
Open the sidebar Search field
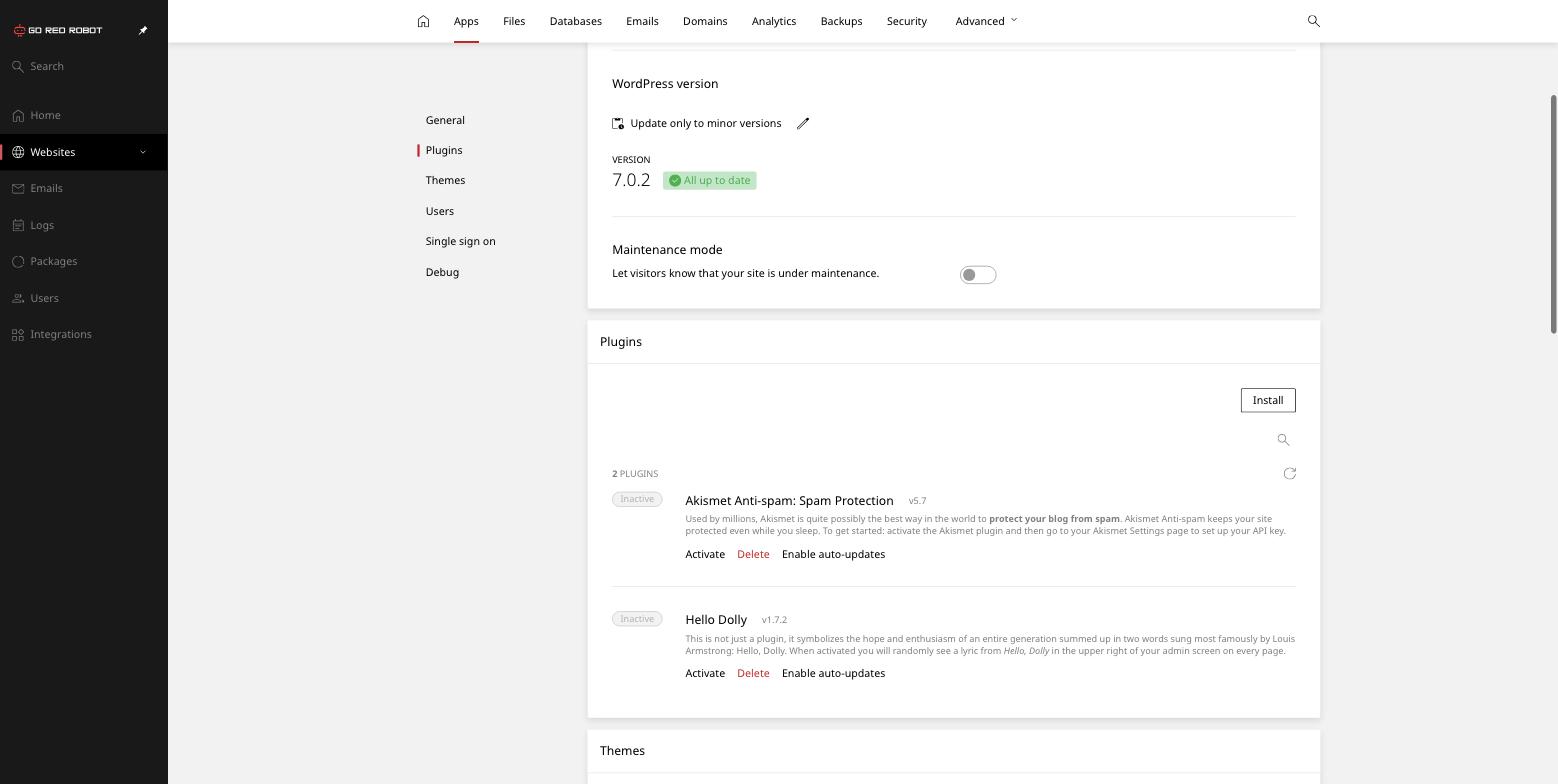pos(84,66)
